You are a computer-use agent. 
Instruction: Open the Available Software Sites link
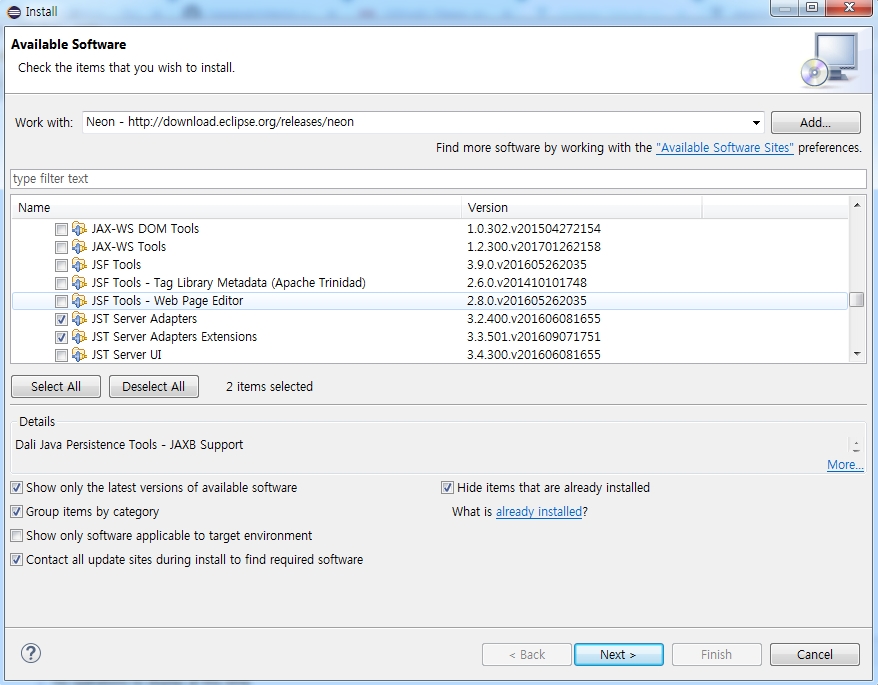725,148
